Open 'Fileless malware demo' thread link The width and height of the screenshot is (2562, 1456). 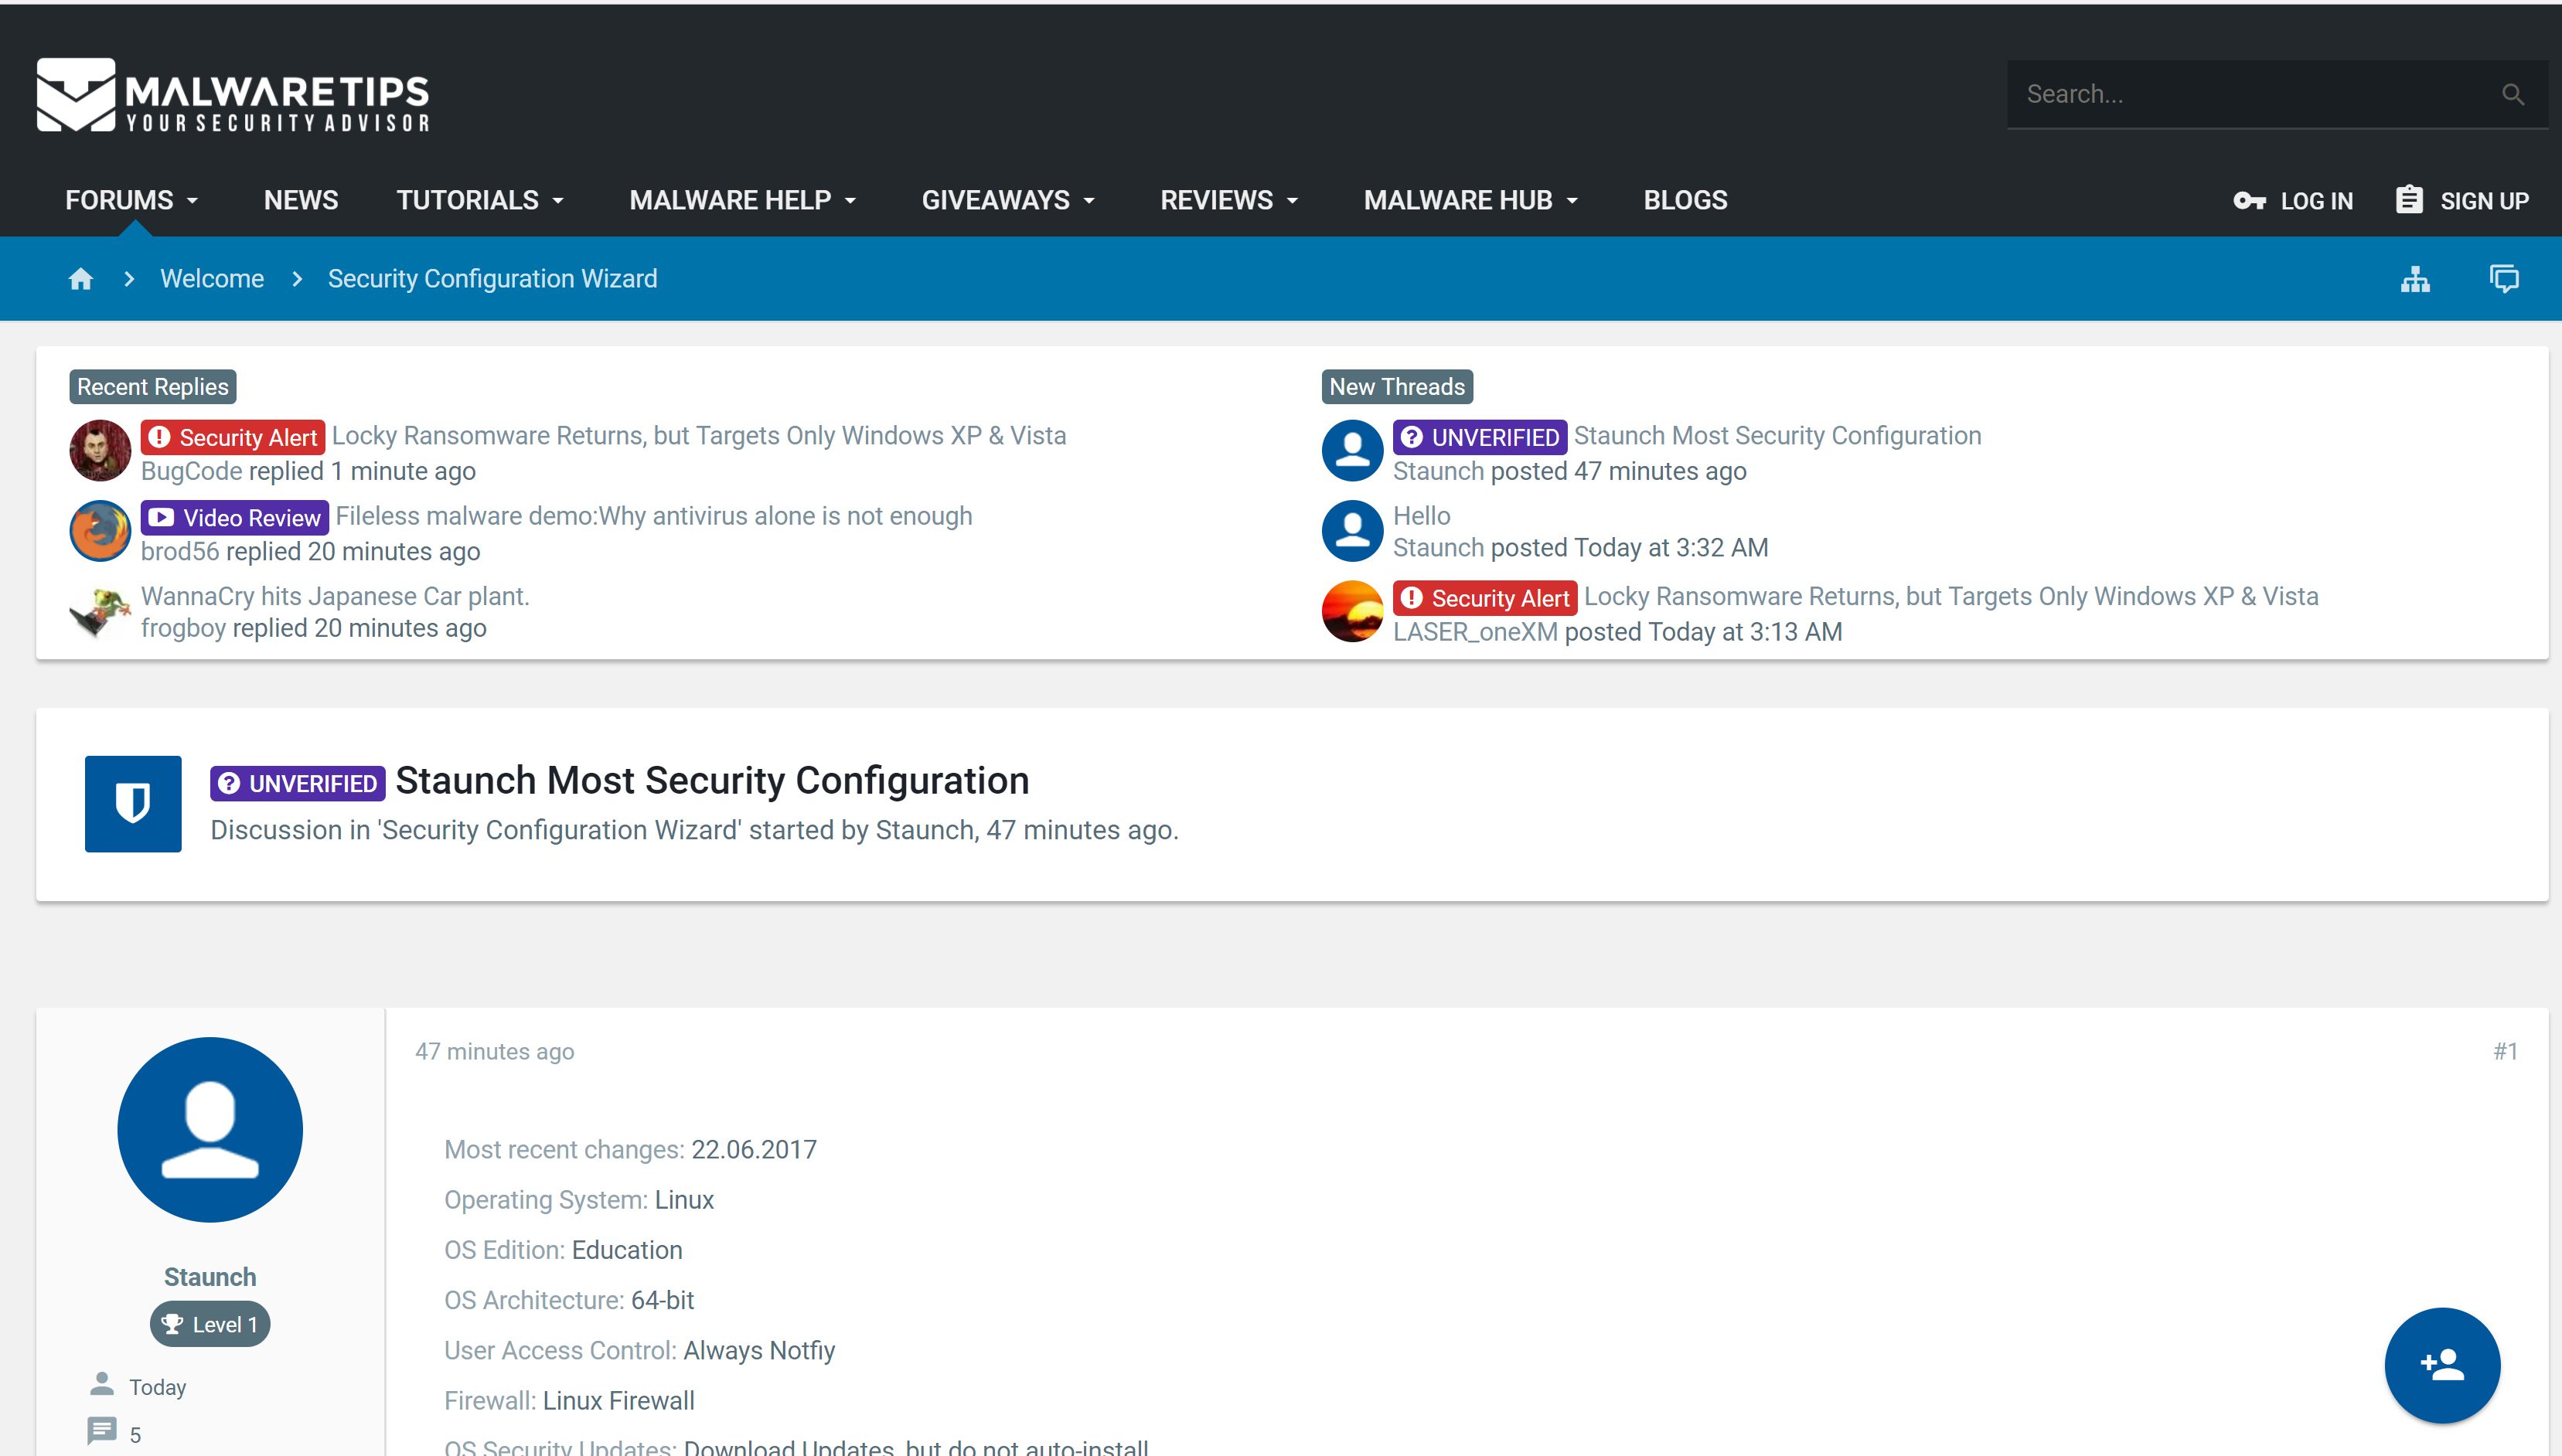(653, 516)
